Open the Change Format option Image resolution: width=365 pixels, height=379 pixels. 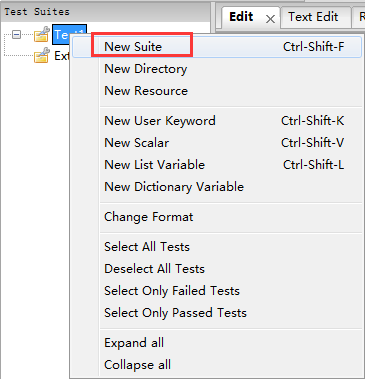coord(217,217)
